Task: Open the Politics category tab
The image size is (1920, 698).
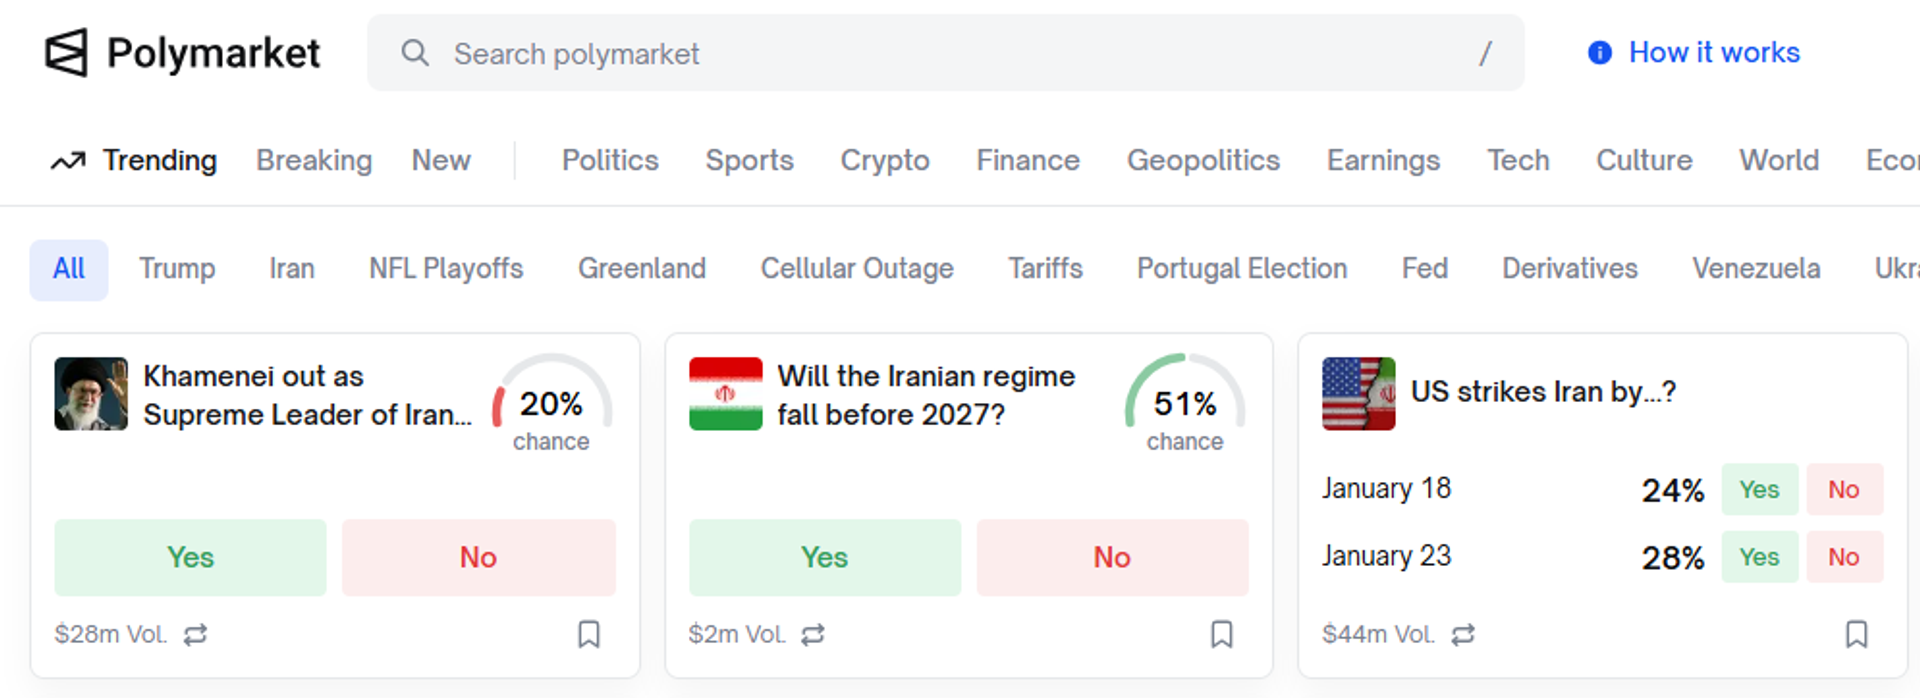Action: (610, 161)
